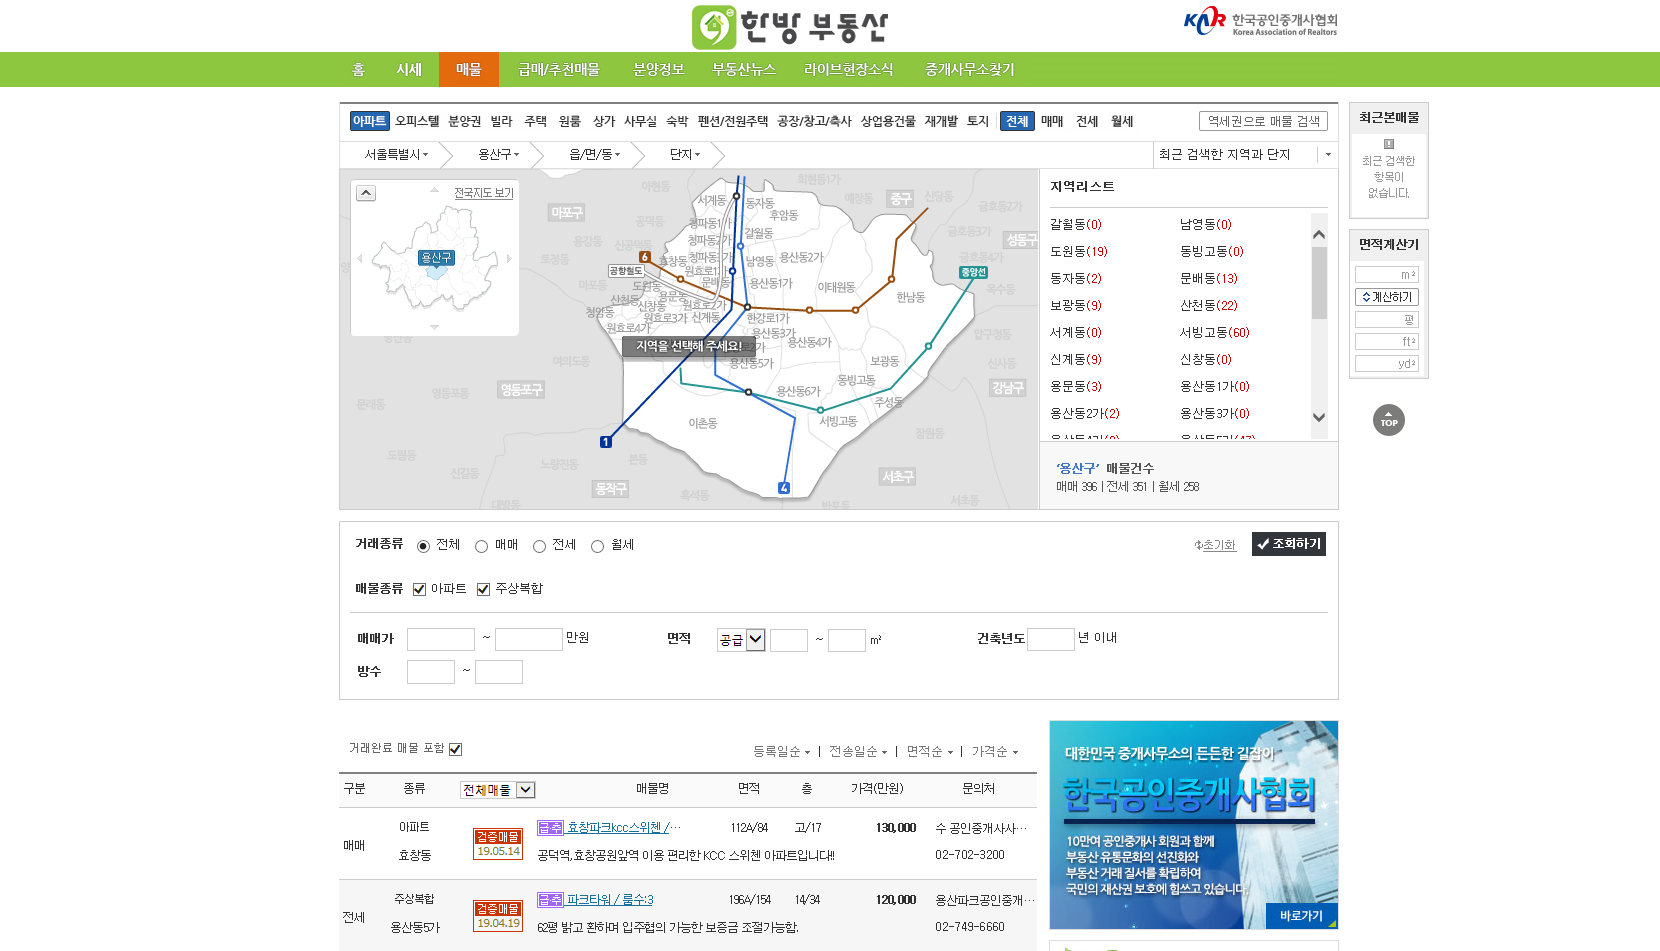This screenshot has height=951, width=1660.
Task: Click 역세권으로 매물 검색 button
Action: [x=1263, y=121]
